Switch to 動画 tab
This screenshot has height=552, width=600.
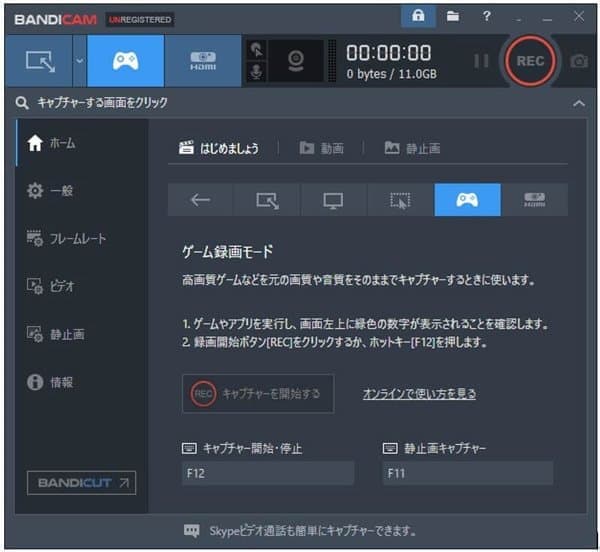(x=321, y=148)
